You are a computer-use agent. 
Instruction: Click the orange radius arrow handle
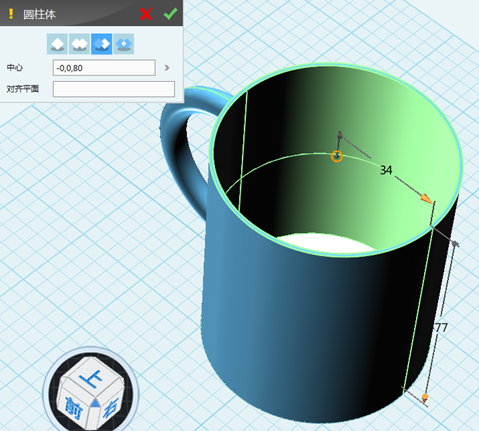tap(426, 199)
